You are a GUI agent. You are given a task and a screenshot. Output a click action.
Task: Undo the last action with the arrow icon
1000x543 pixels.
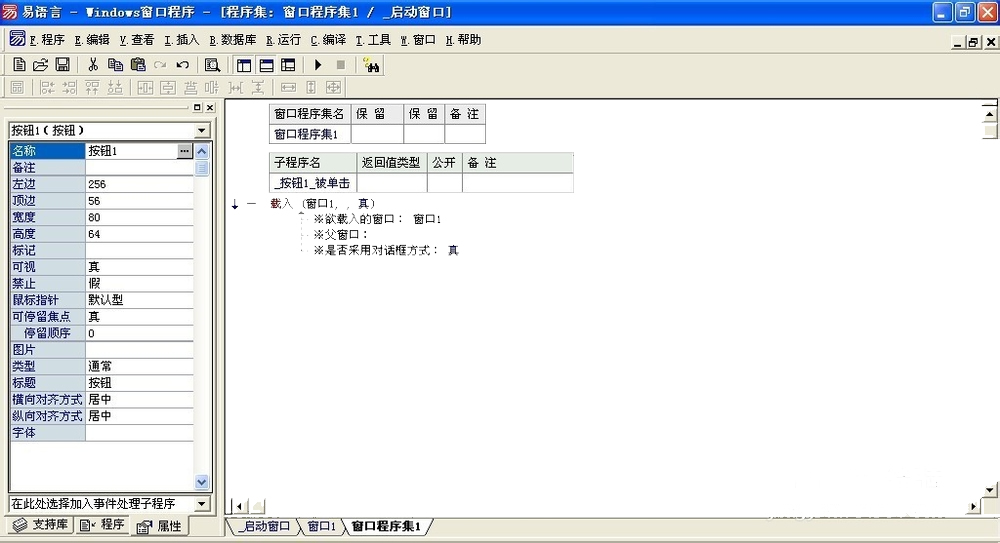click(182, 64)
